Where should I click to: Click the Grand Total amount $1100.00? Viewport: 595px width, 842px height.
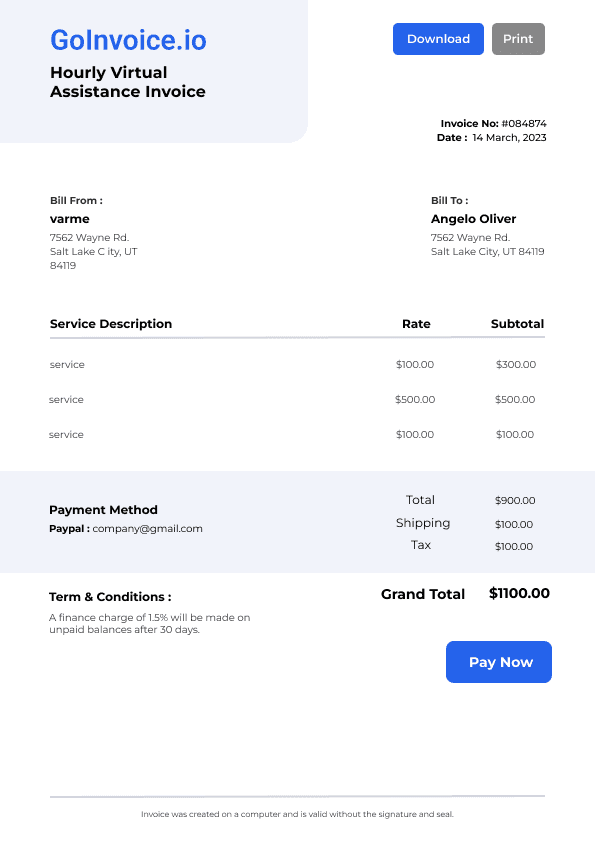coord(519,593)
